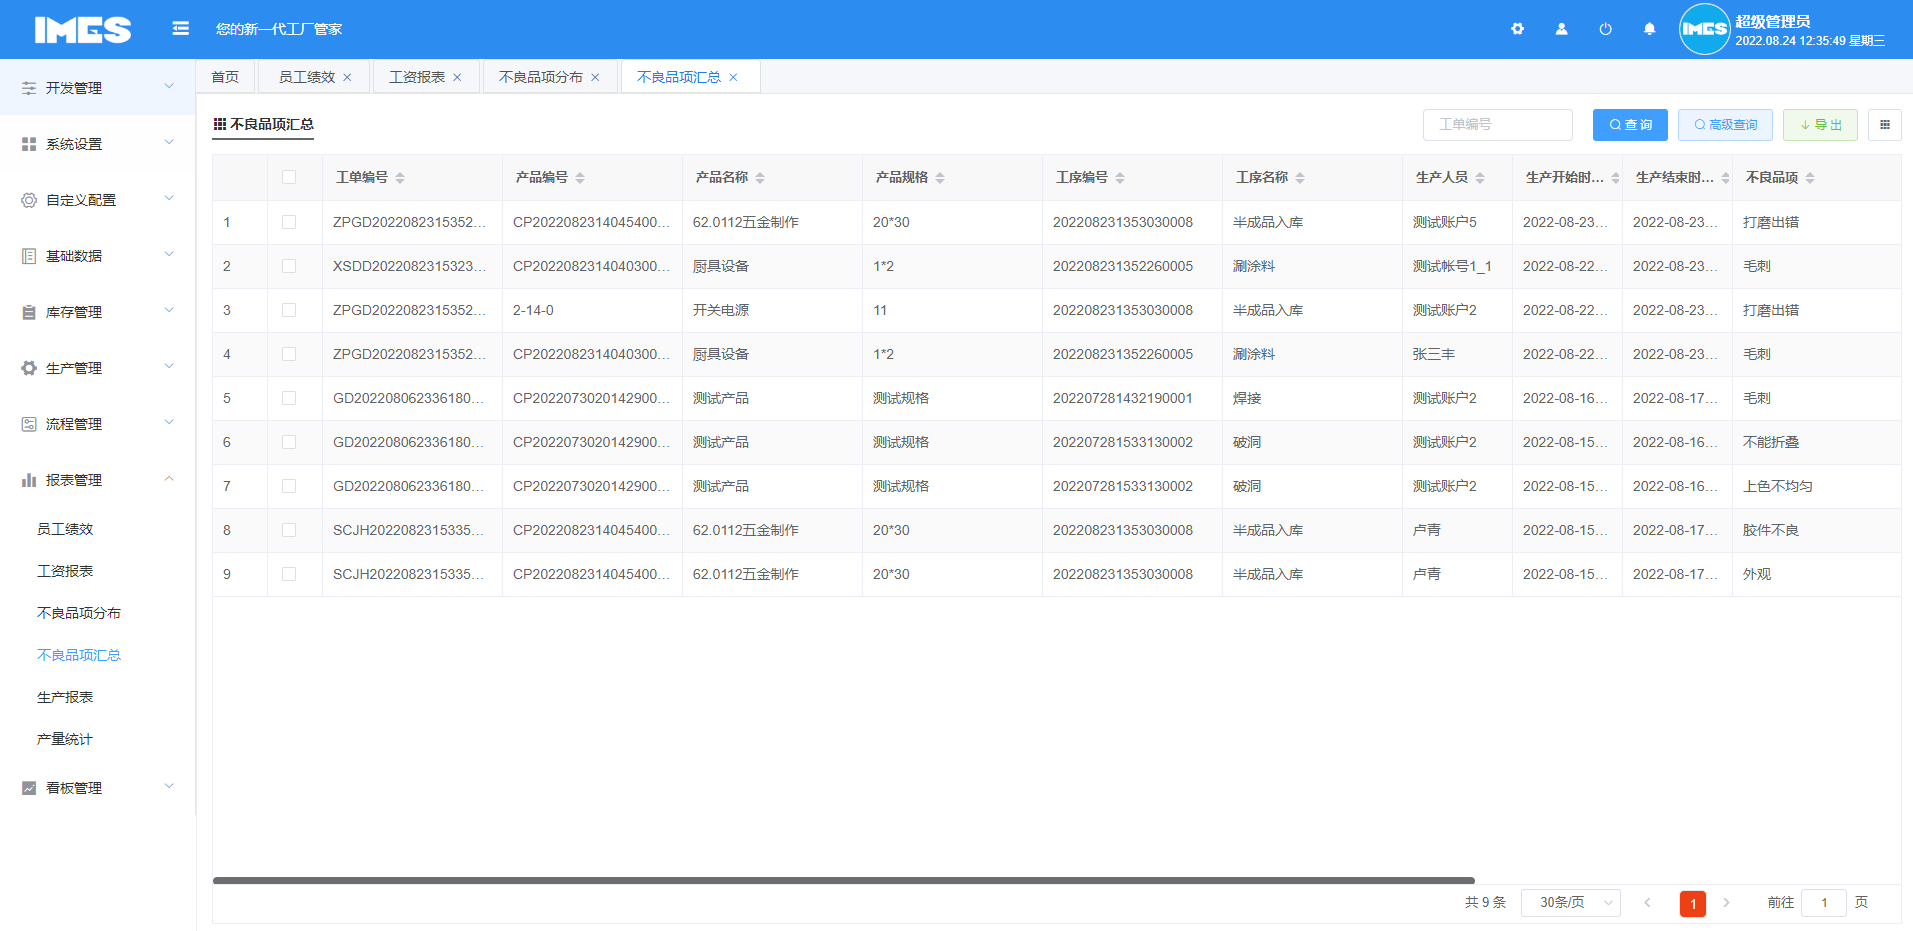
Task: Expand 系统设置 sidebar menu
Action: tap(98, 144)
